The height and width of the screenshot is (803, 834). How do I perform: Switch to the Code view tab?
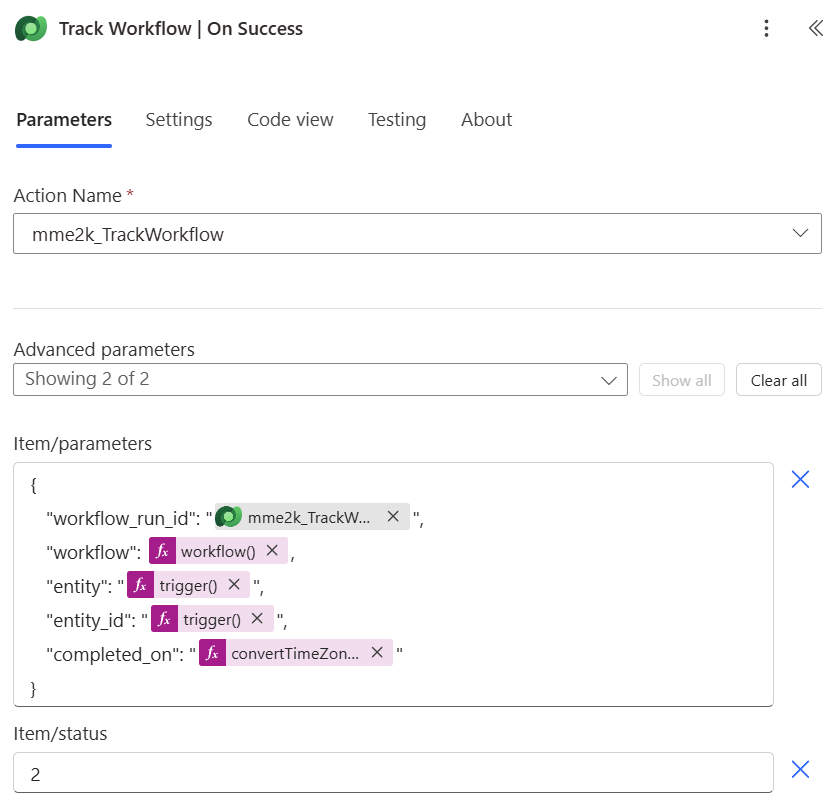(290, 120)
